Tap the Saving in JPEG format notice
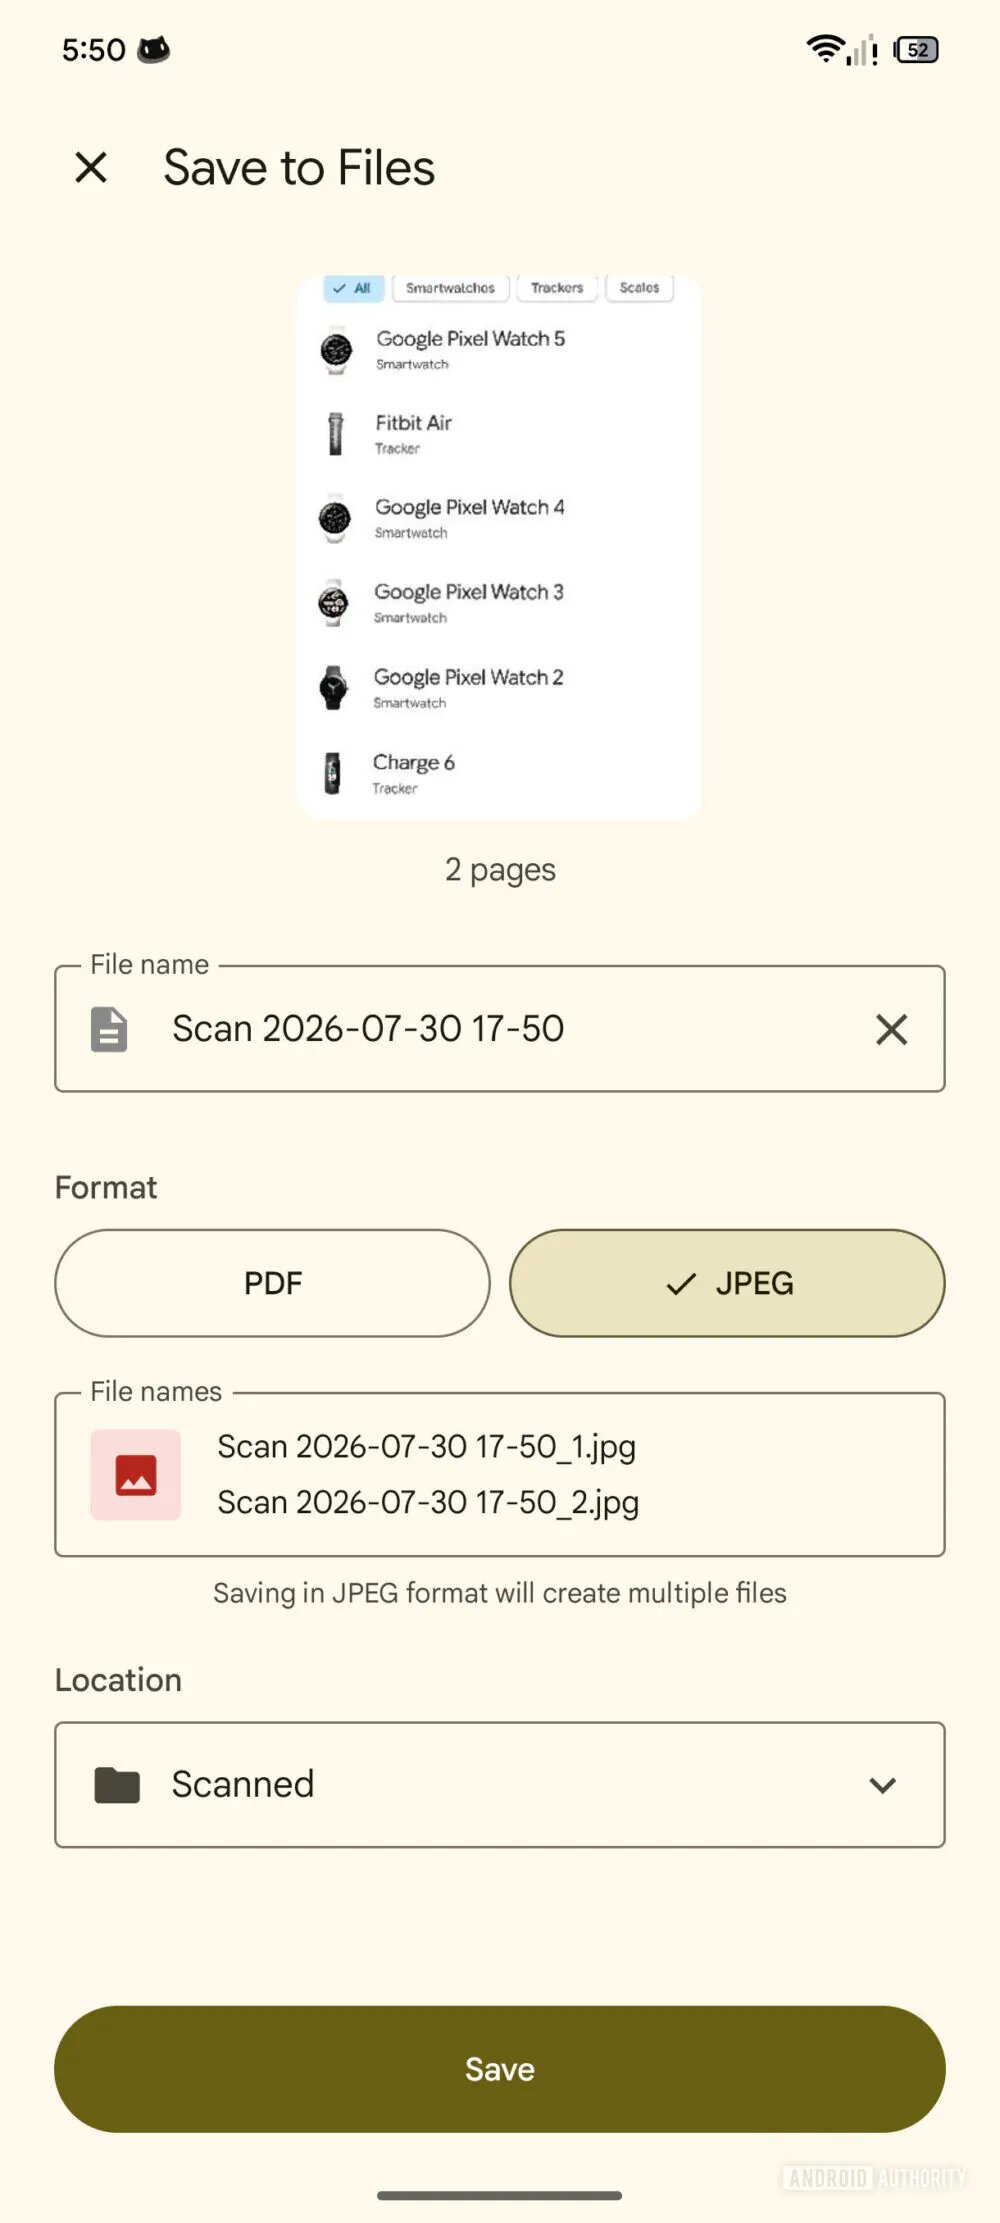 click(500, 1593)
